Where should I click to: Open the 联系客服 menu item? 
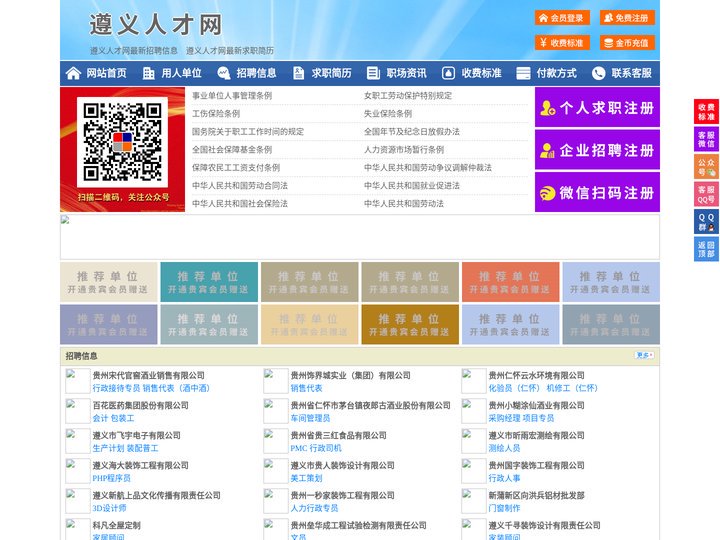(x=631, y=73)
